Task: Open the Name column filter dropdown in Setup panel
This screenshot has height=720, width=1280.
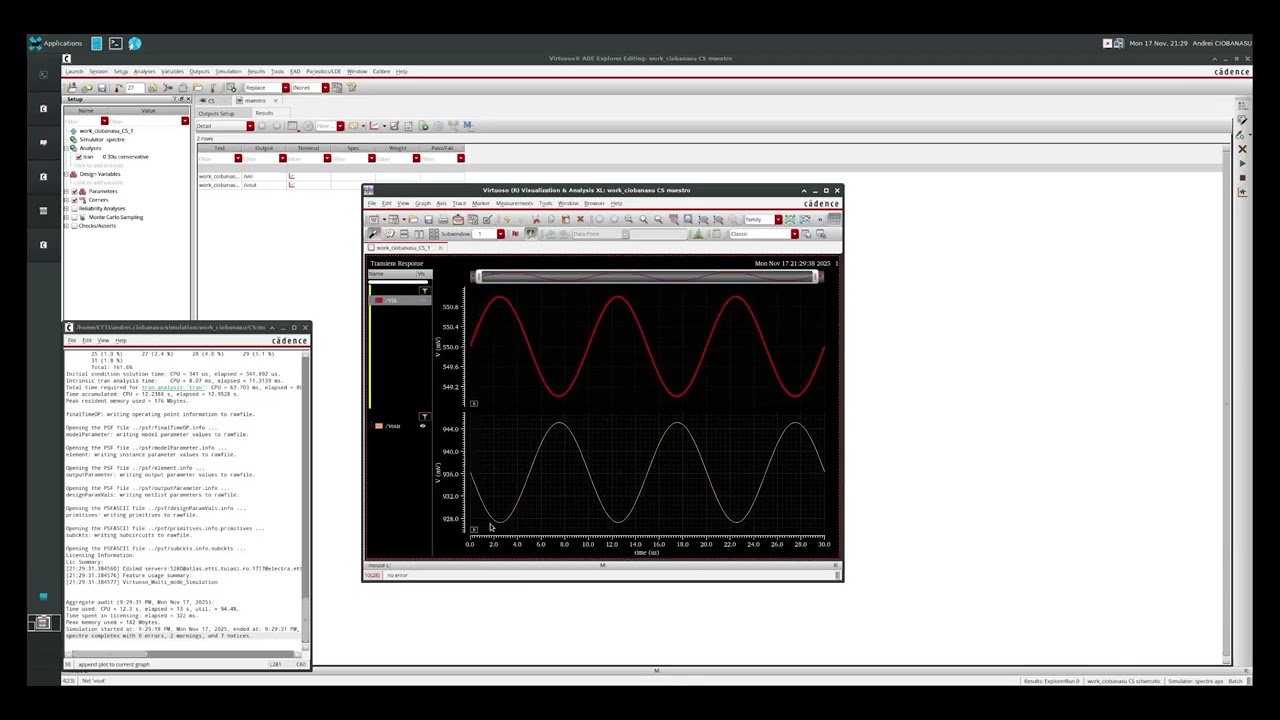Action: 104,121
